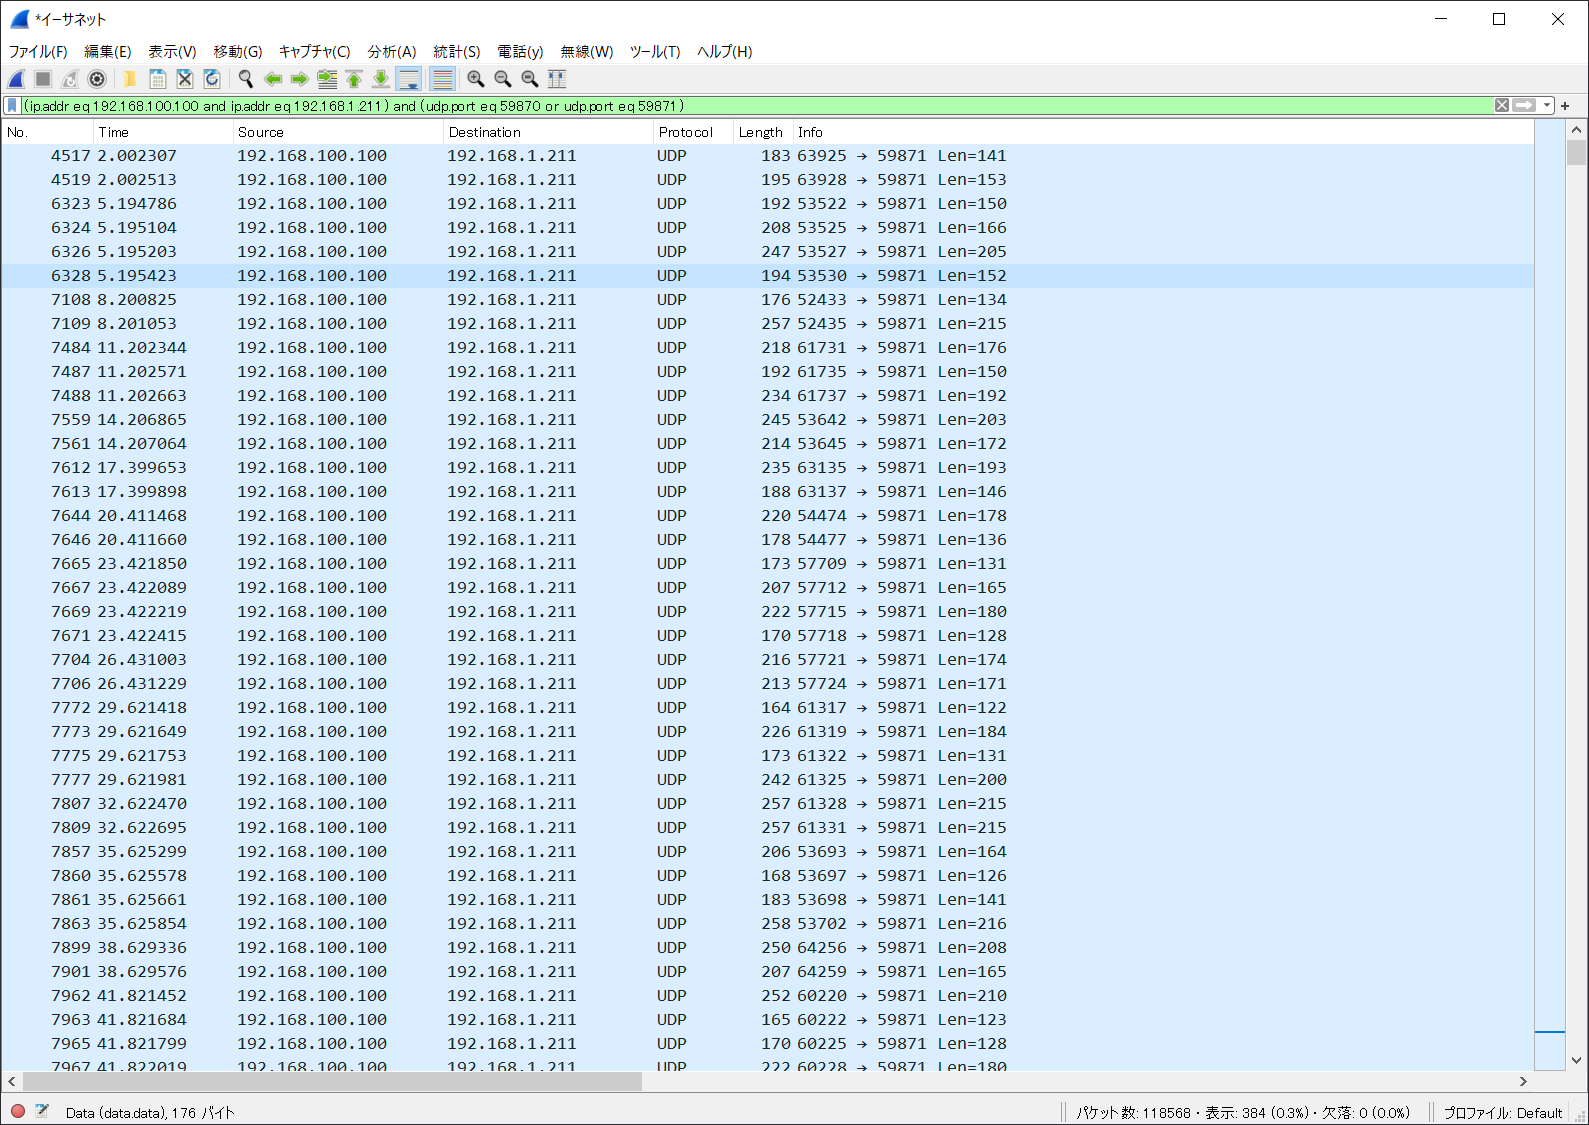
Task: Open the 分析(A) menu
Action: click(392, 52)
